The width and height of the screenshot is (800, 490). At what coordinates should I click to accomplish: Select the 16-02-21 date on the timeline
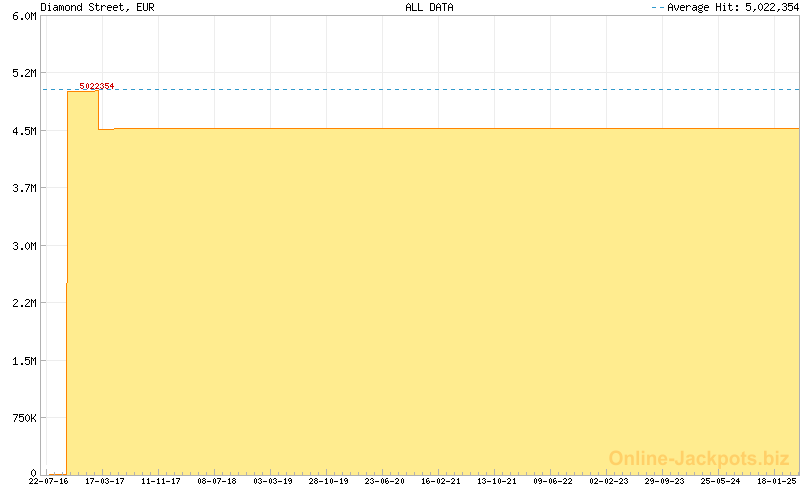(x=440, y=481)
